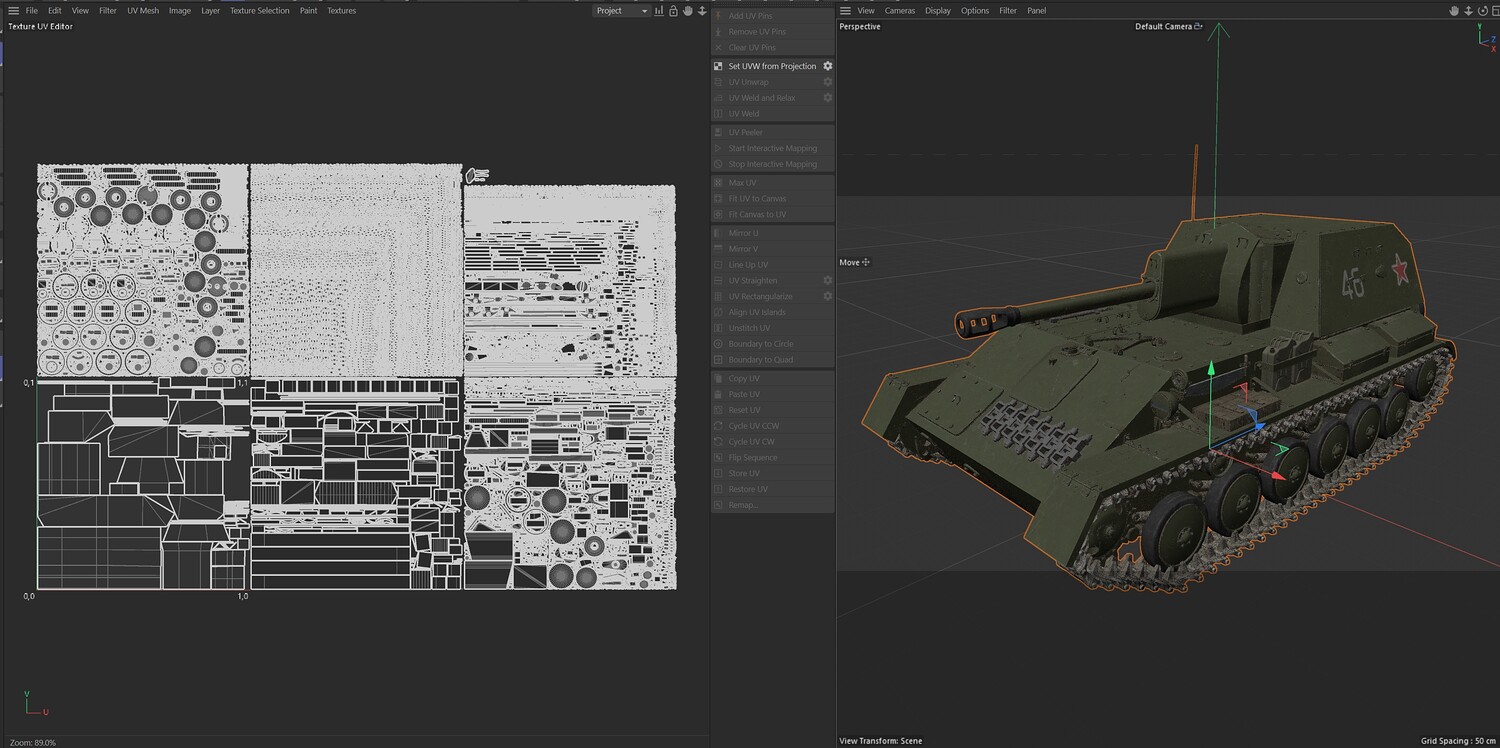The image size is (1500, 748).
Task: Click the Max UV icon
Action: pyautogui.click(x=718, y=183)
